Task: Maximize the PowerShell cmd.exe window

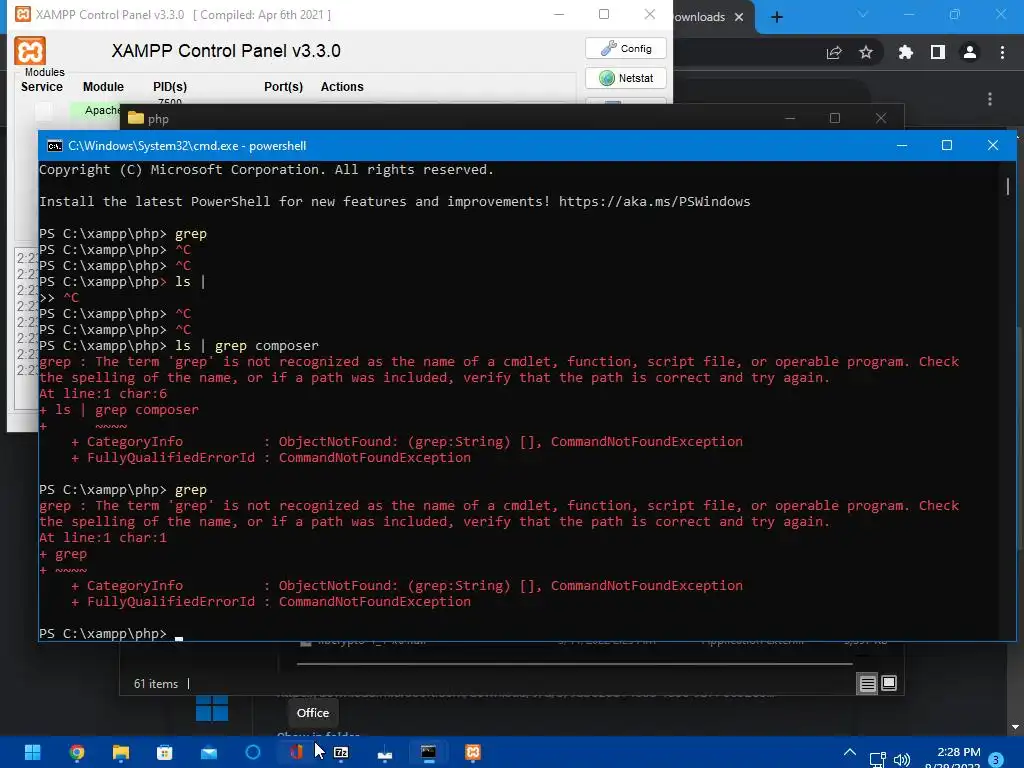Action: tap(947, 145)
